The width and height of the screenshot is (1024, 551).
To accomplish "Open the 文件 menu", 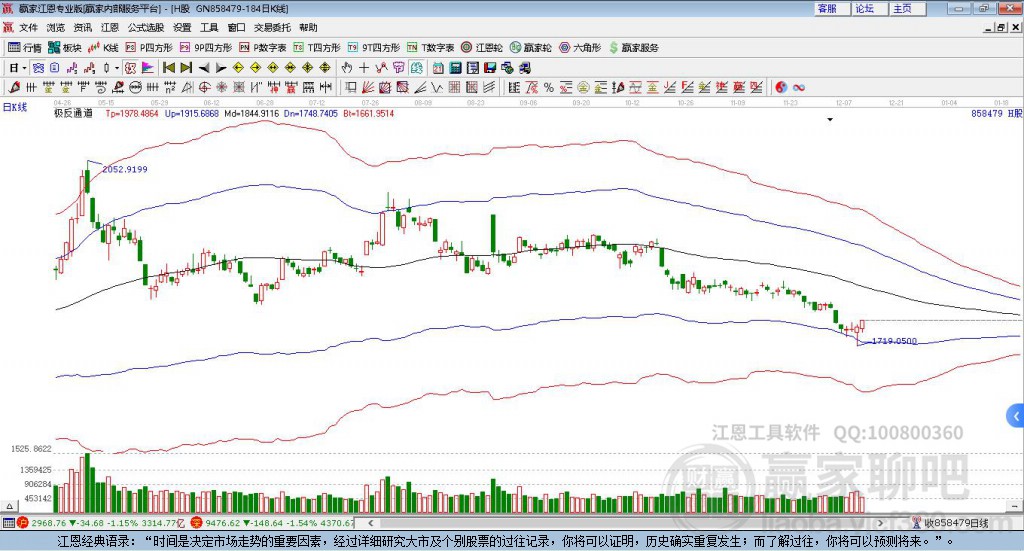I will (28, 27).
